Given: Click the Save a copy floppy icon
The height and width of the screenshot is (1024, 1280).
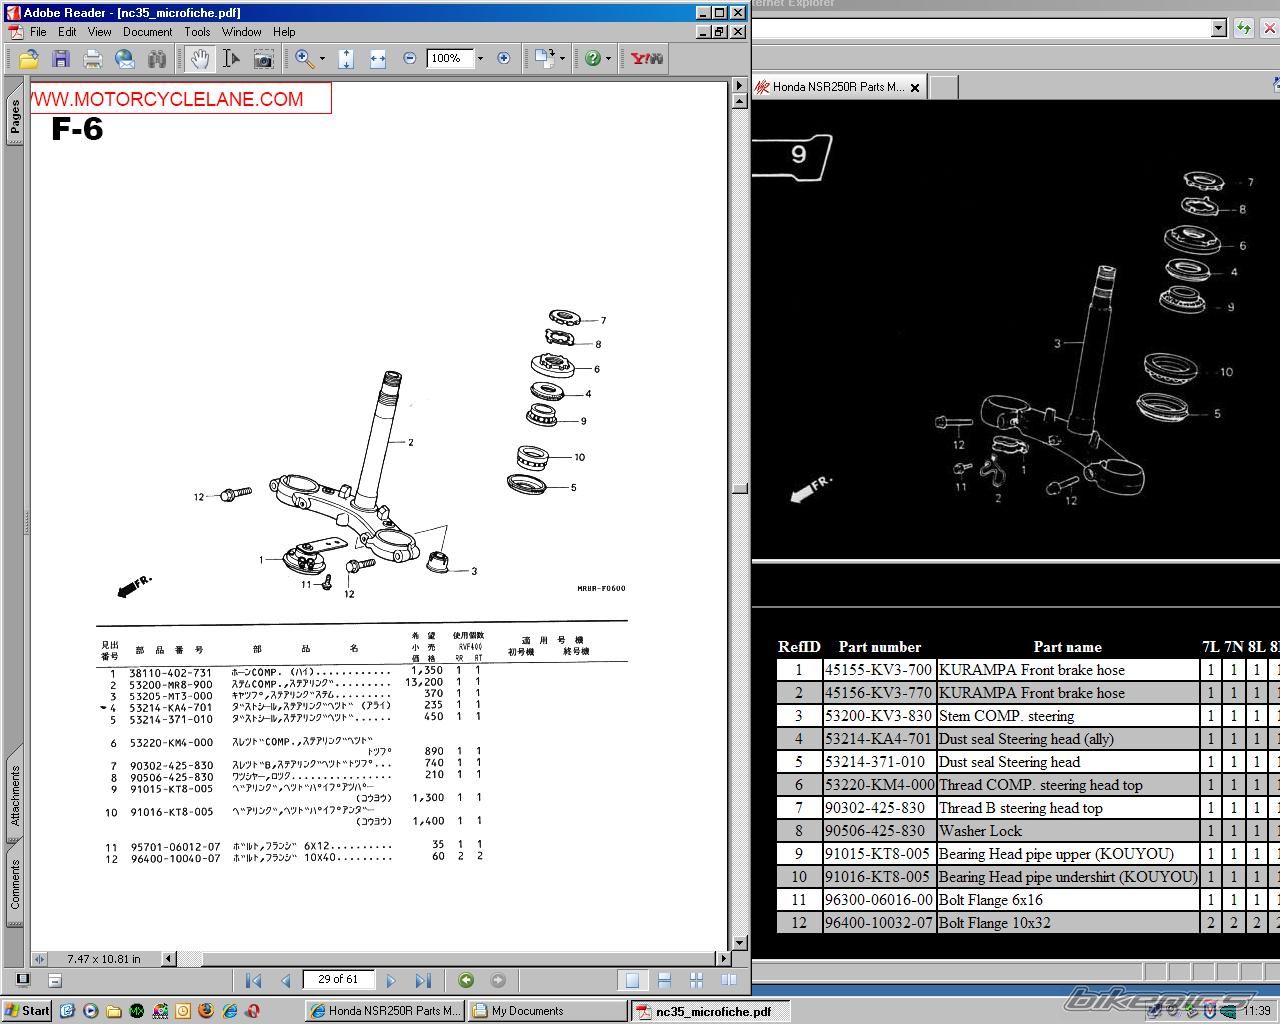Looking at the screenshot, I should click(61, 59).
